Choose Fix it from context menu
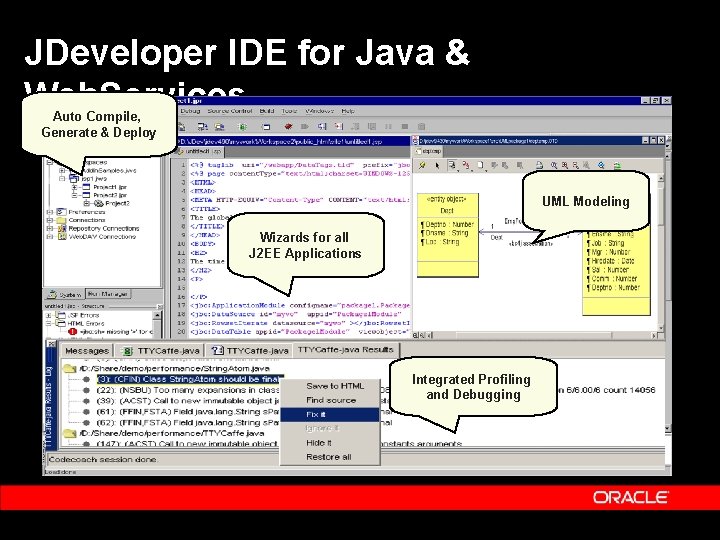 pyautogui.click(x=330, y=415)
